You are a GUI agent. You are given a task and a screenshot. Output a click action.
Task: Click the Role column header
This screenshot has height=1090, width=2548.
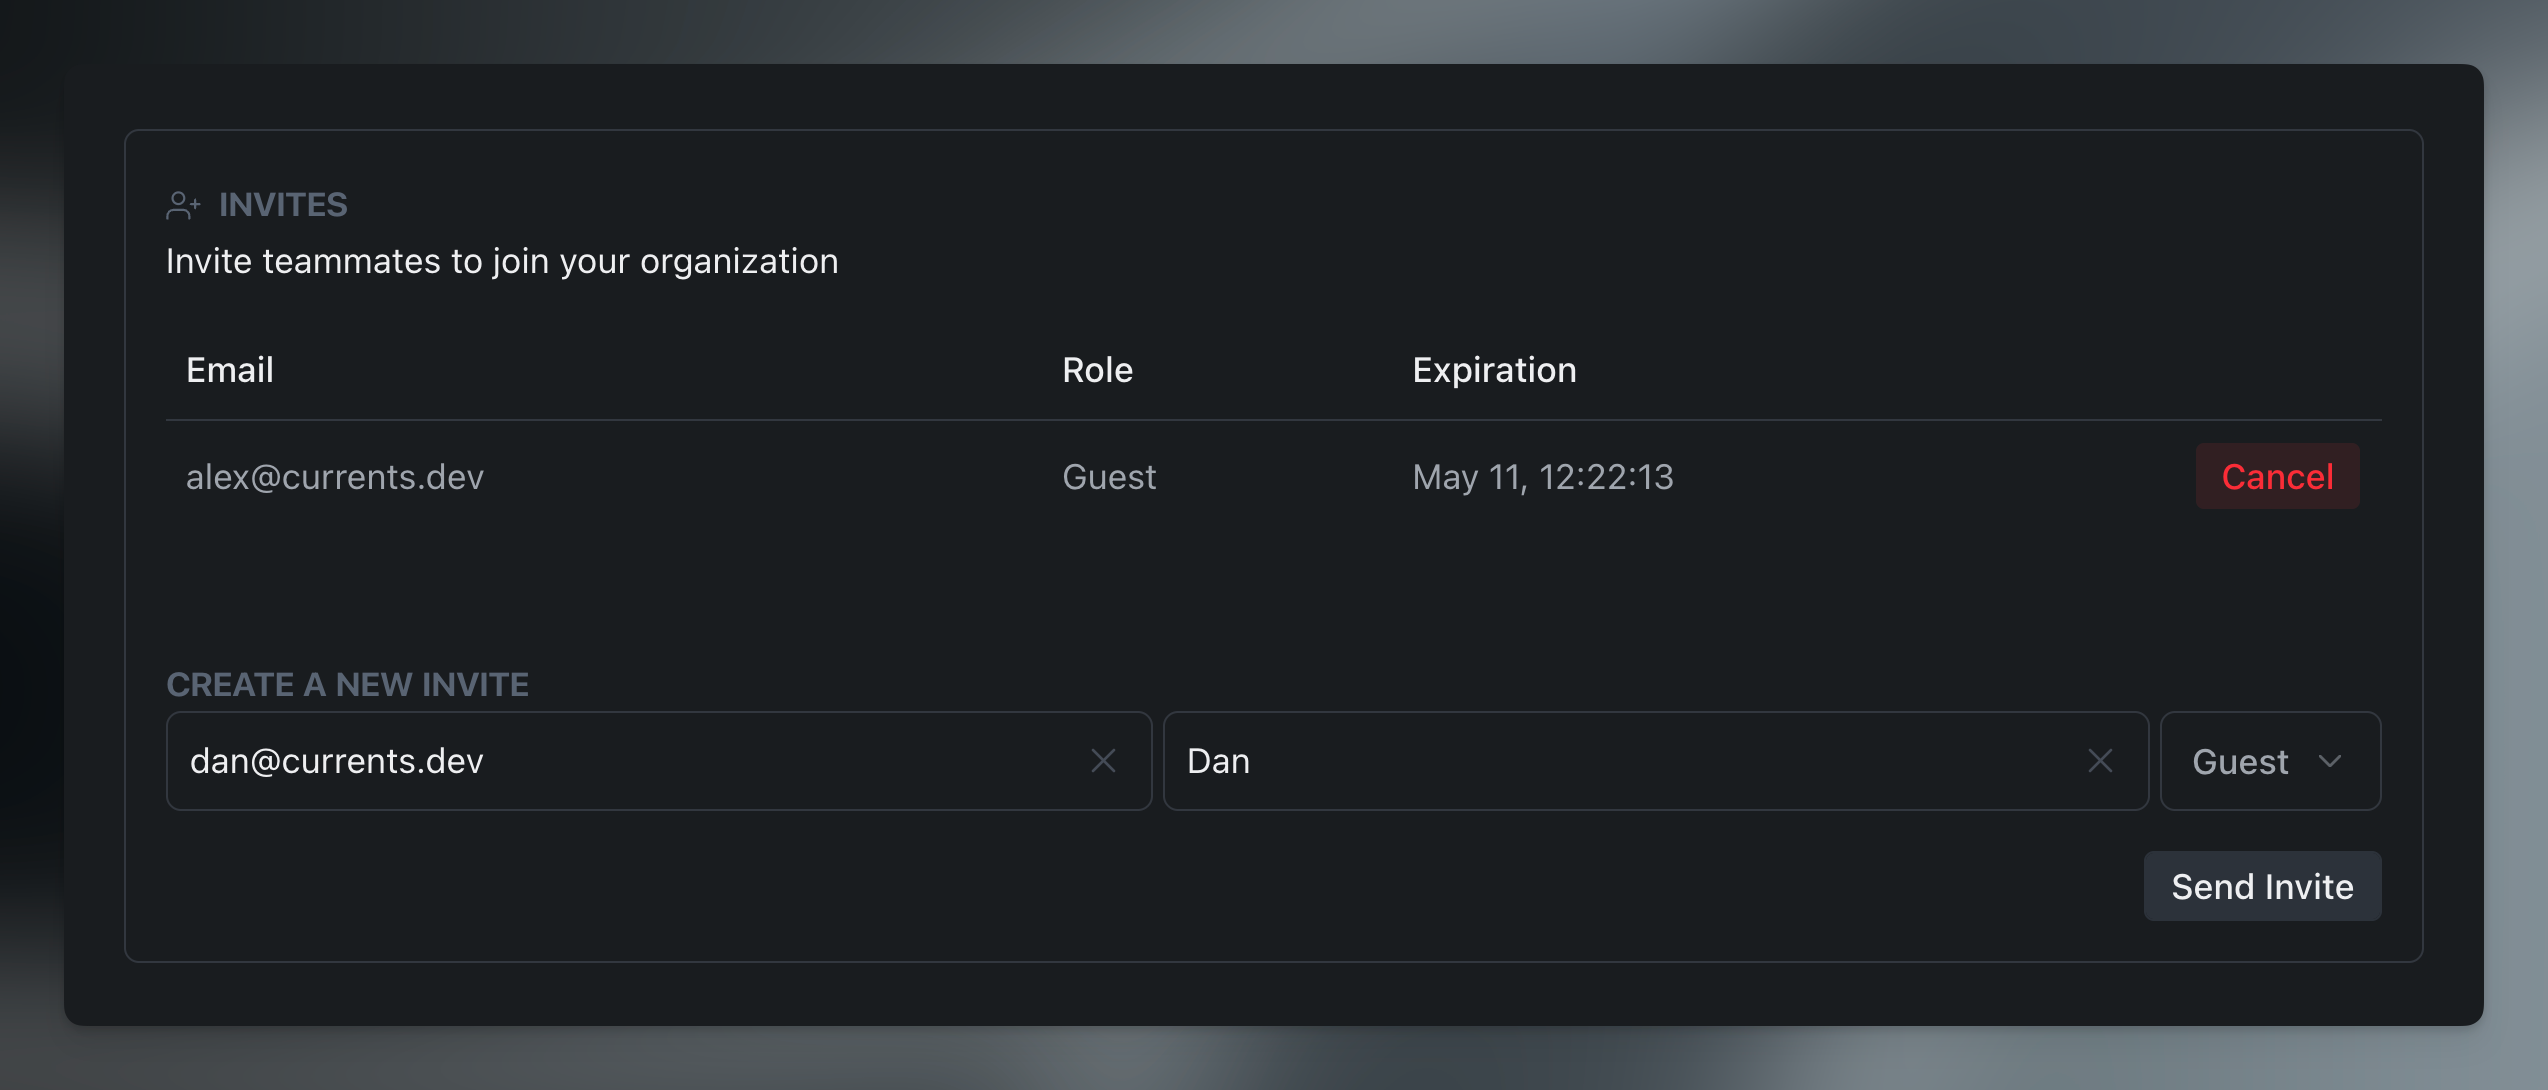tap(1097, 370)
